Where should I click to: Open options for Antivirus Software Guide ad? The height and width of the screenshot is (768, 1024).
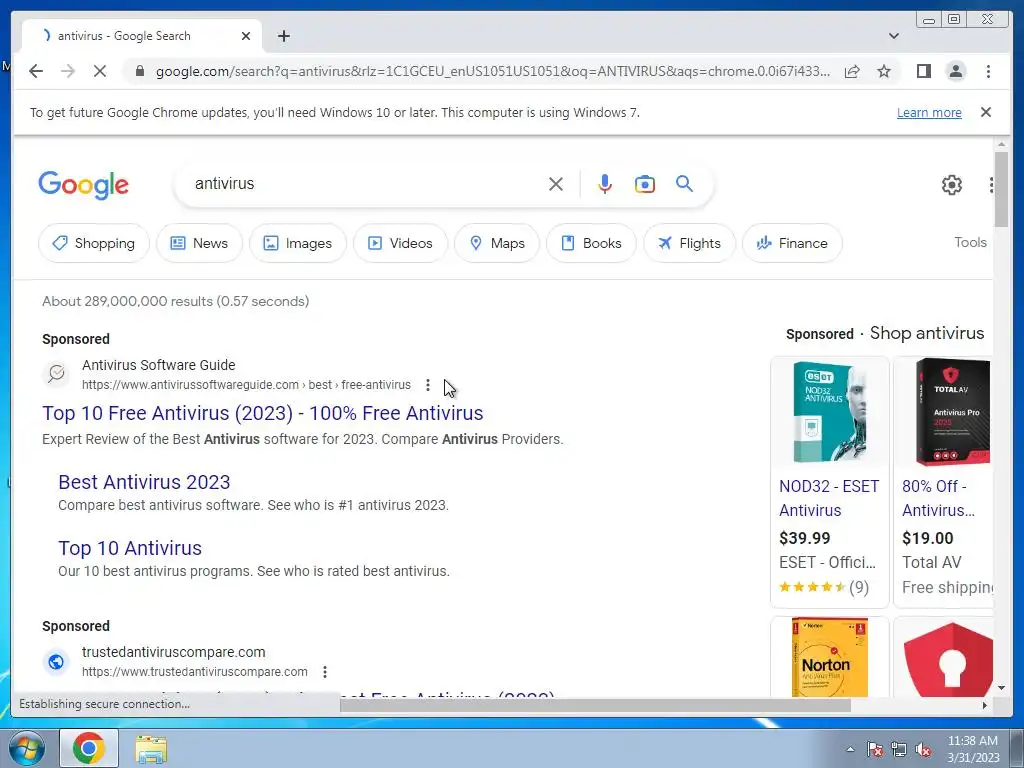[428, 385]
